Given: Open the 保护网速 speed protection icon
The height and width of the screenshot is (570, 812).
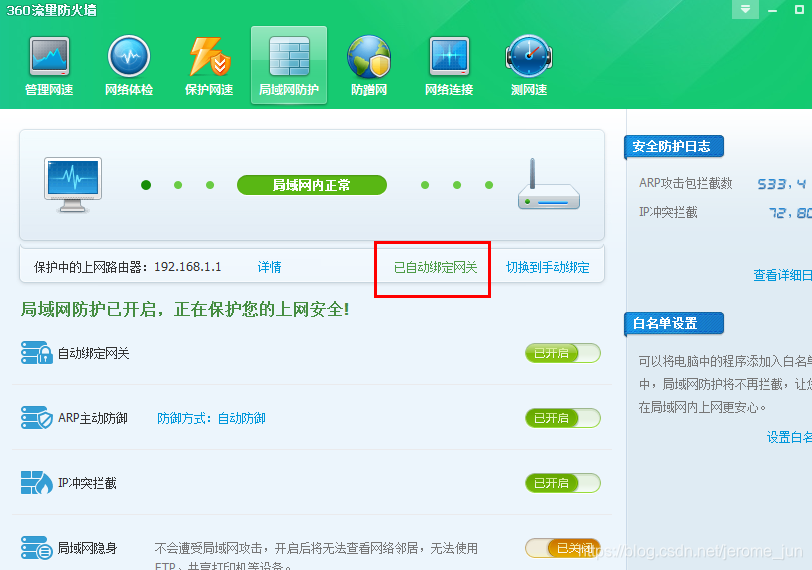Looking at the screenshot, I should [x=209, y=66].
